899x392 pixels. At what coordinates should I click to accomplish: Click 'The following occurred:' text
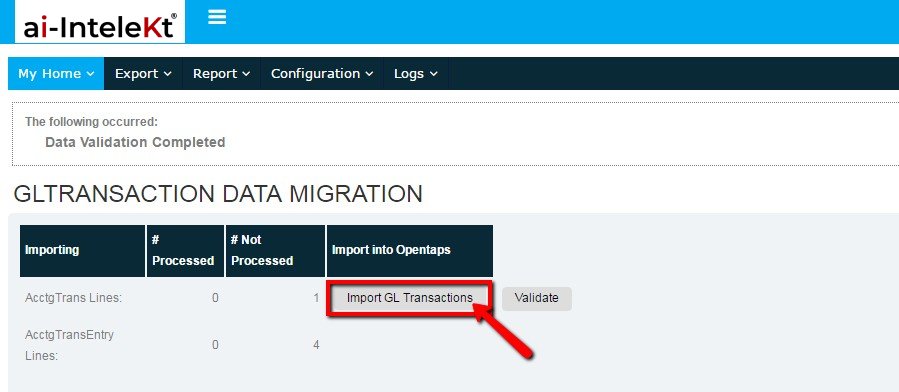pyautogui.click(x=91, y=122)
